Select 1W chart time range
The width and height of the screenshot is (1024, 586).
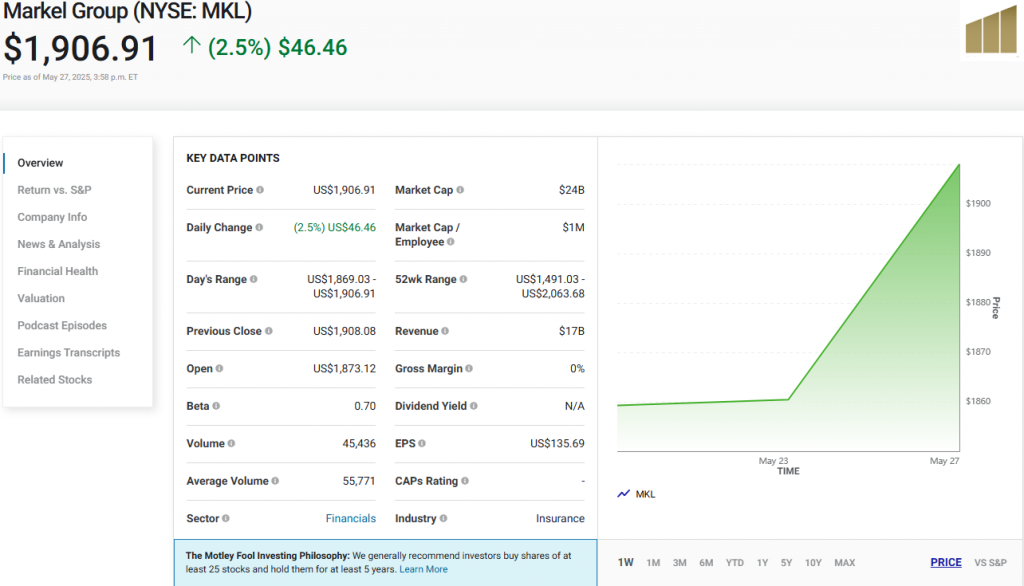coord(626,562)
